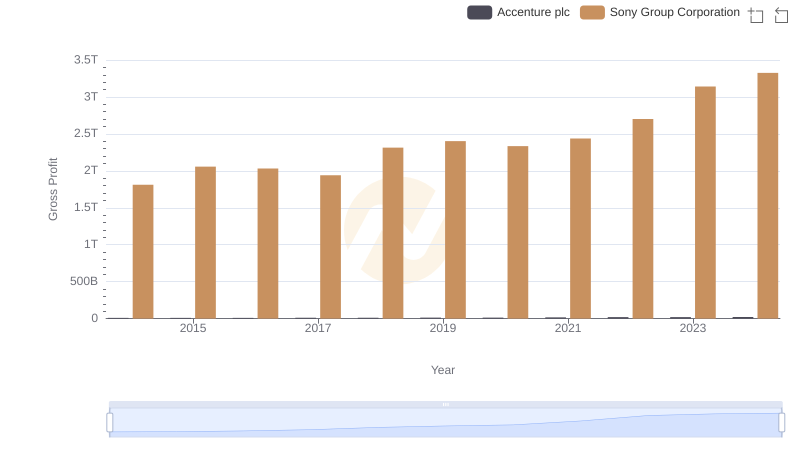800x461 pixels.
Task: Click the tallest Sony bar for 2024
Action: [x=768, y=196]
